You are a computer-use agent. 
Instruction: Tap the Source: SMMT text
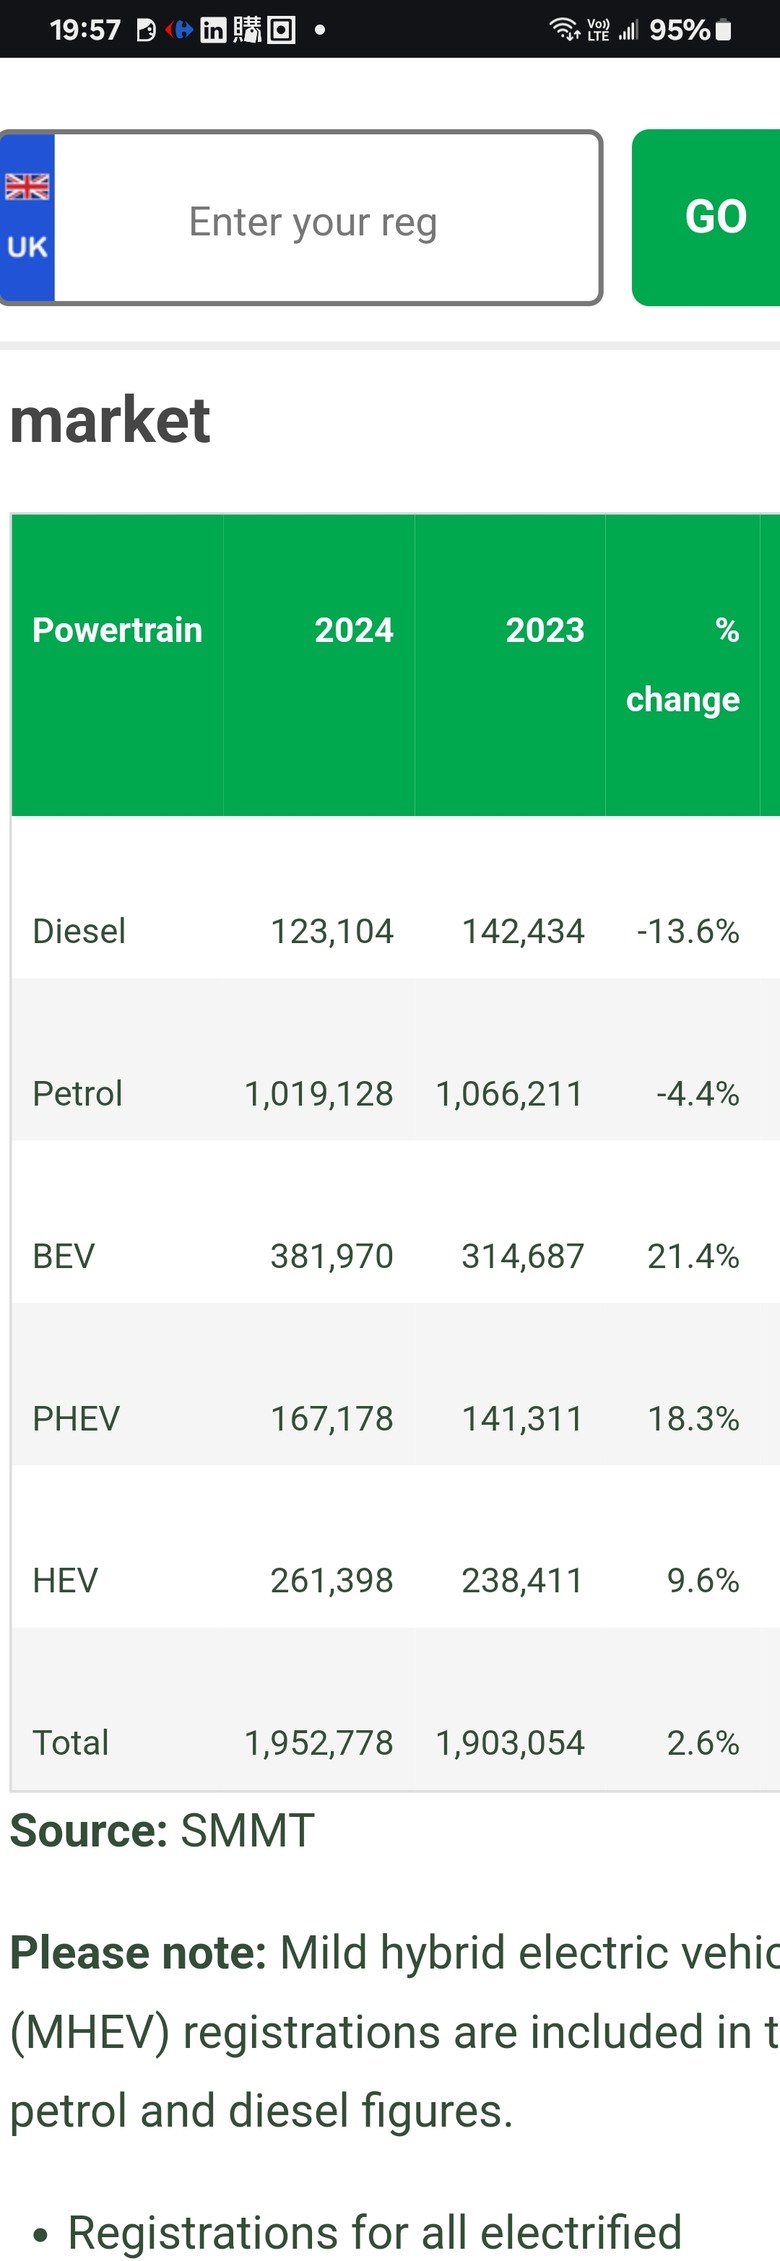pos(162,1831)
